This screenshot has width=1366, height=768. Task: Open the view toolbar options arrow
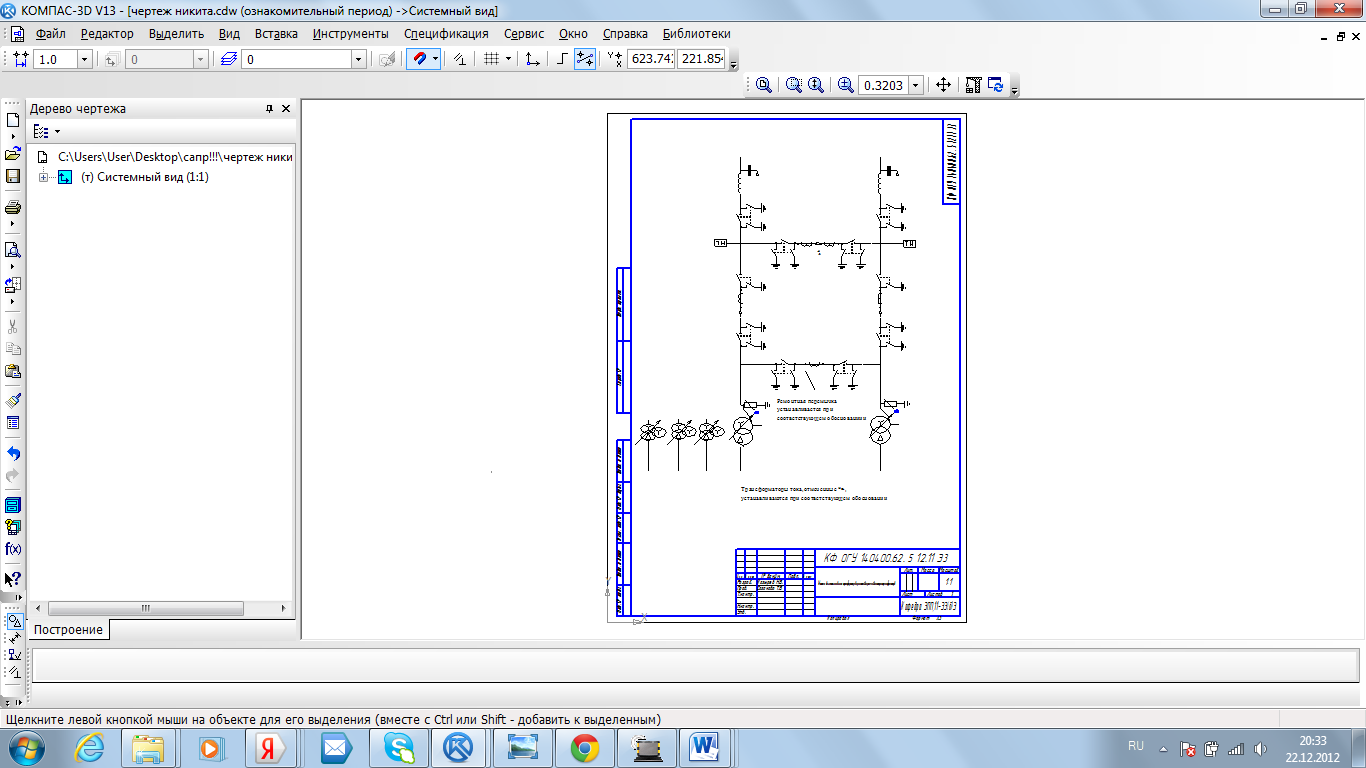pyautogui.click(x=1015, y=90)
